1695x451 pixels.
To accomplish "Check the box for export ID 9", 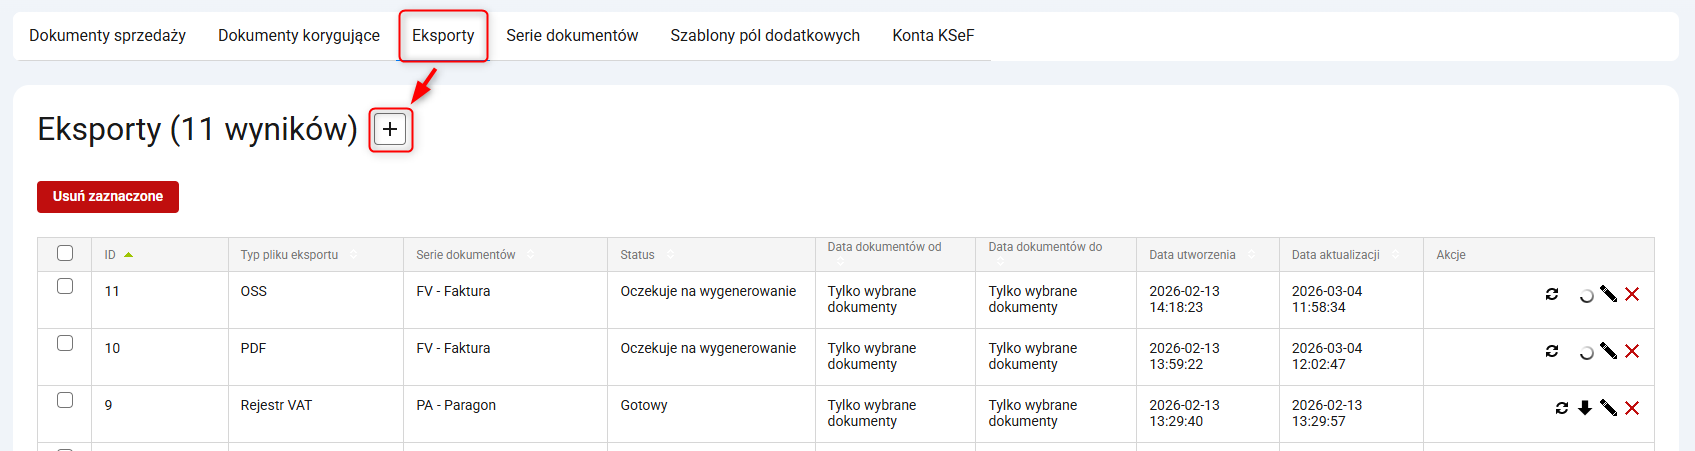I will pyautogui.click(x=65, y=401).
